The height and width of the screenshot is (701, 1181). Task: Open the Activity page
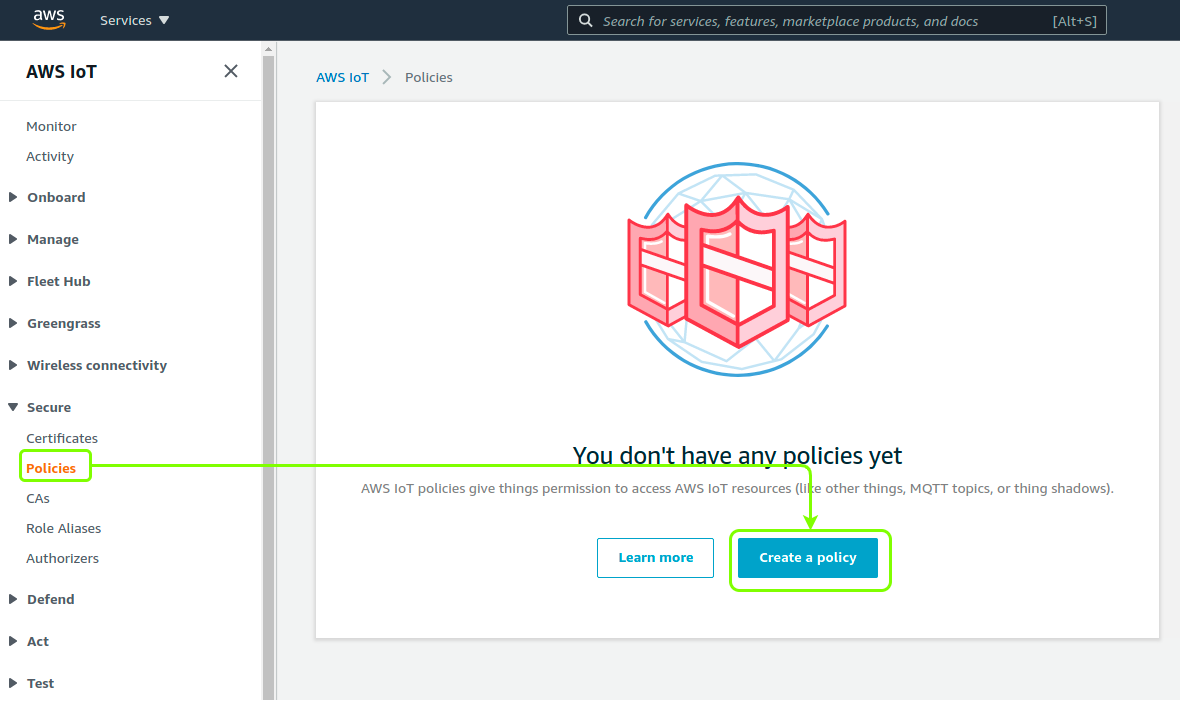[50, 157]
